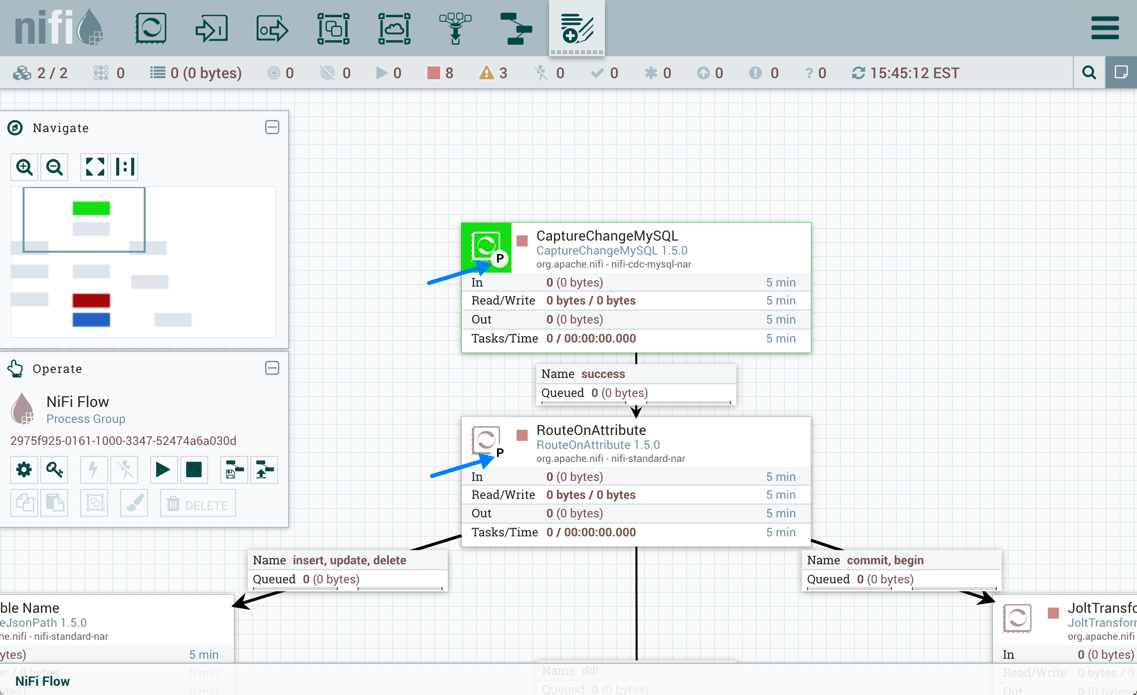Click the NiFi Flow breadcrumb link
Image resolution: width=1137 pixels, height=695 pixels.
(x=42, y=681)
